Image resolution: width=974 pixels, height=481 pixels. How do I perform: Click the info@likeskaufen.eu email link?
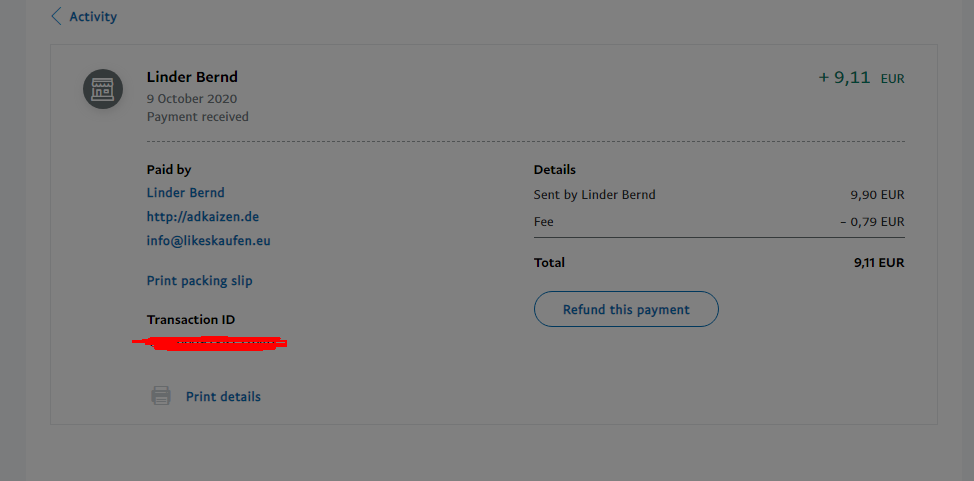208,241
